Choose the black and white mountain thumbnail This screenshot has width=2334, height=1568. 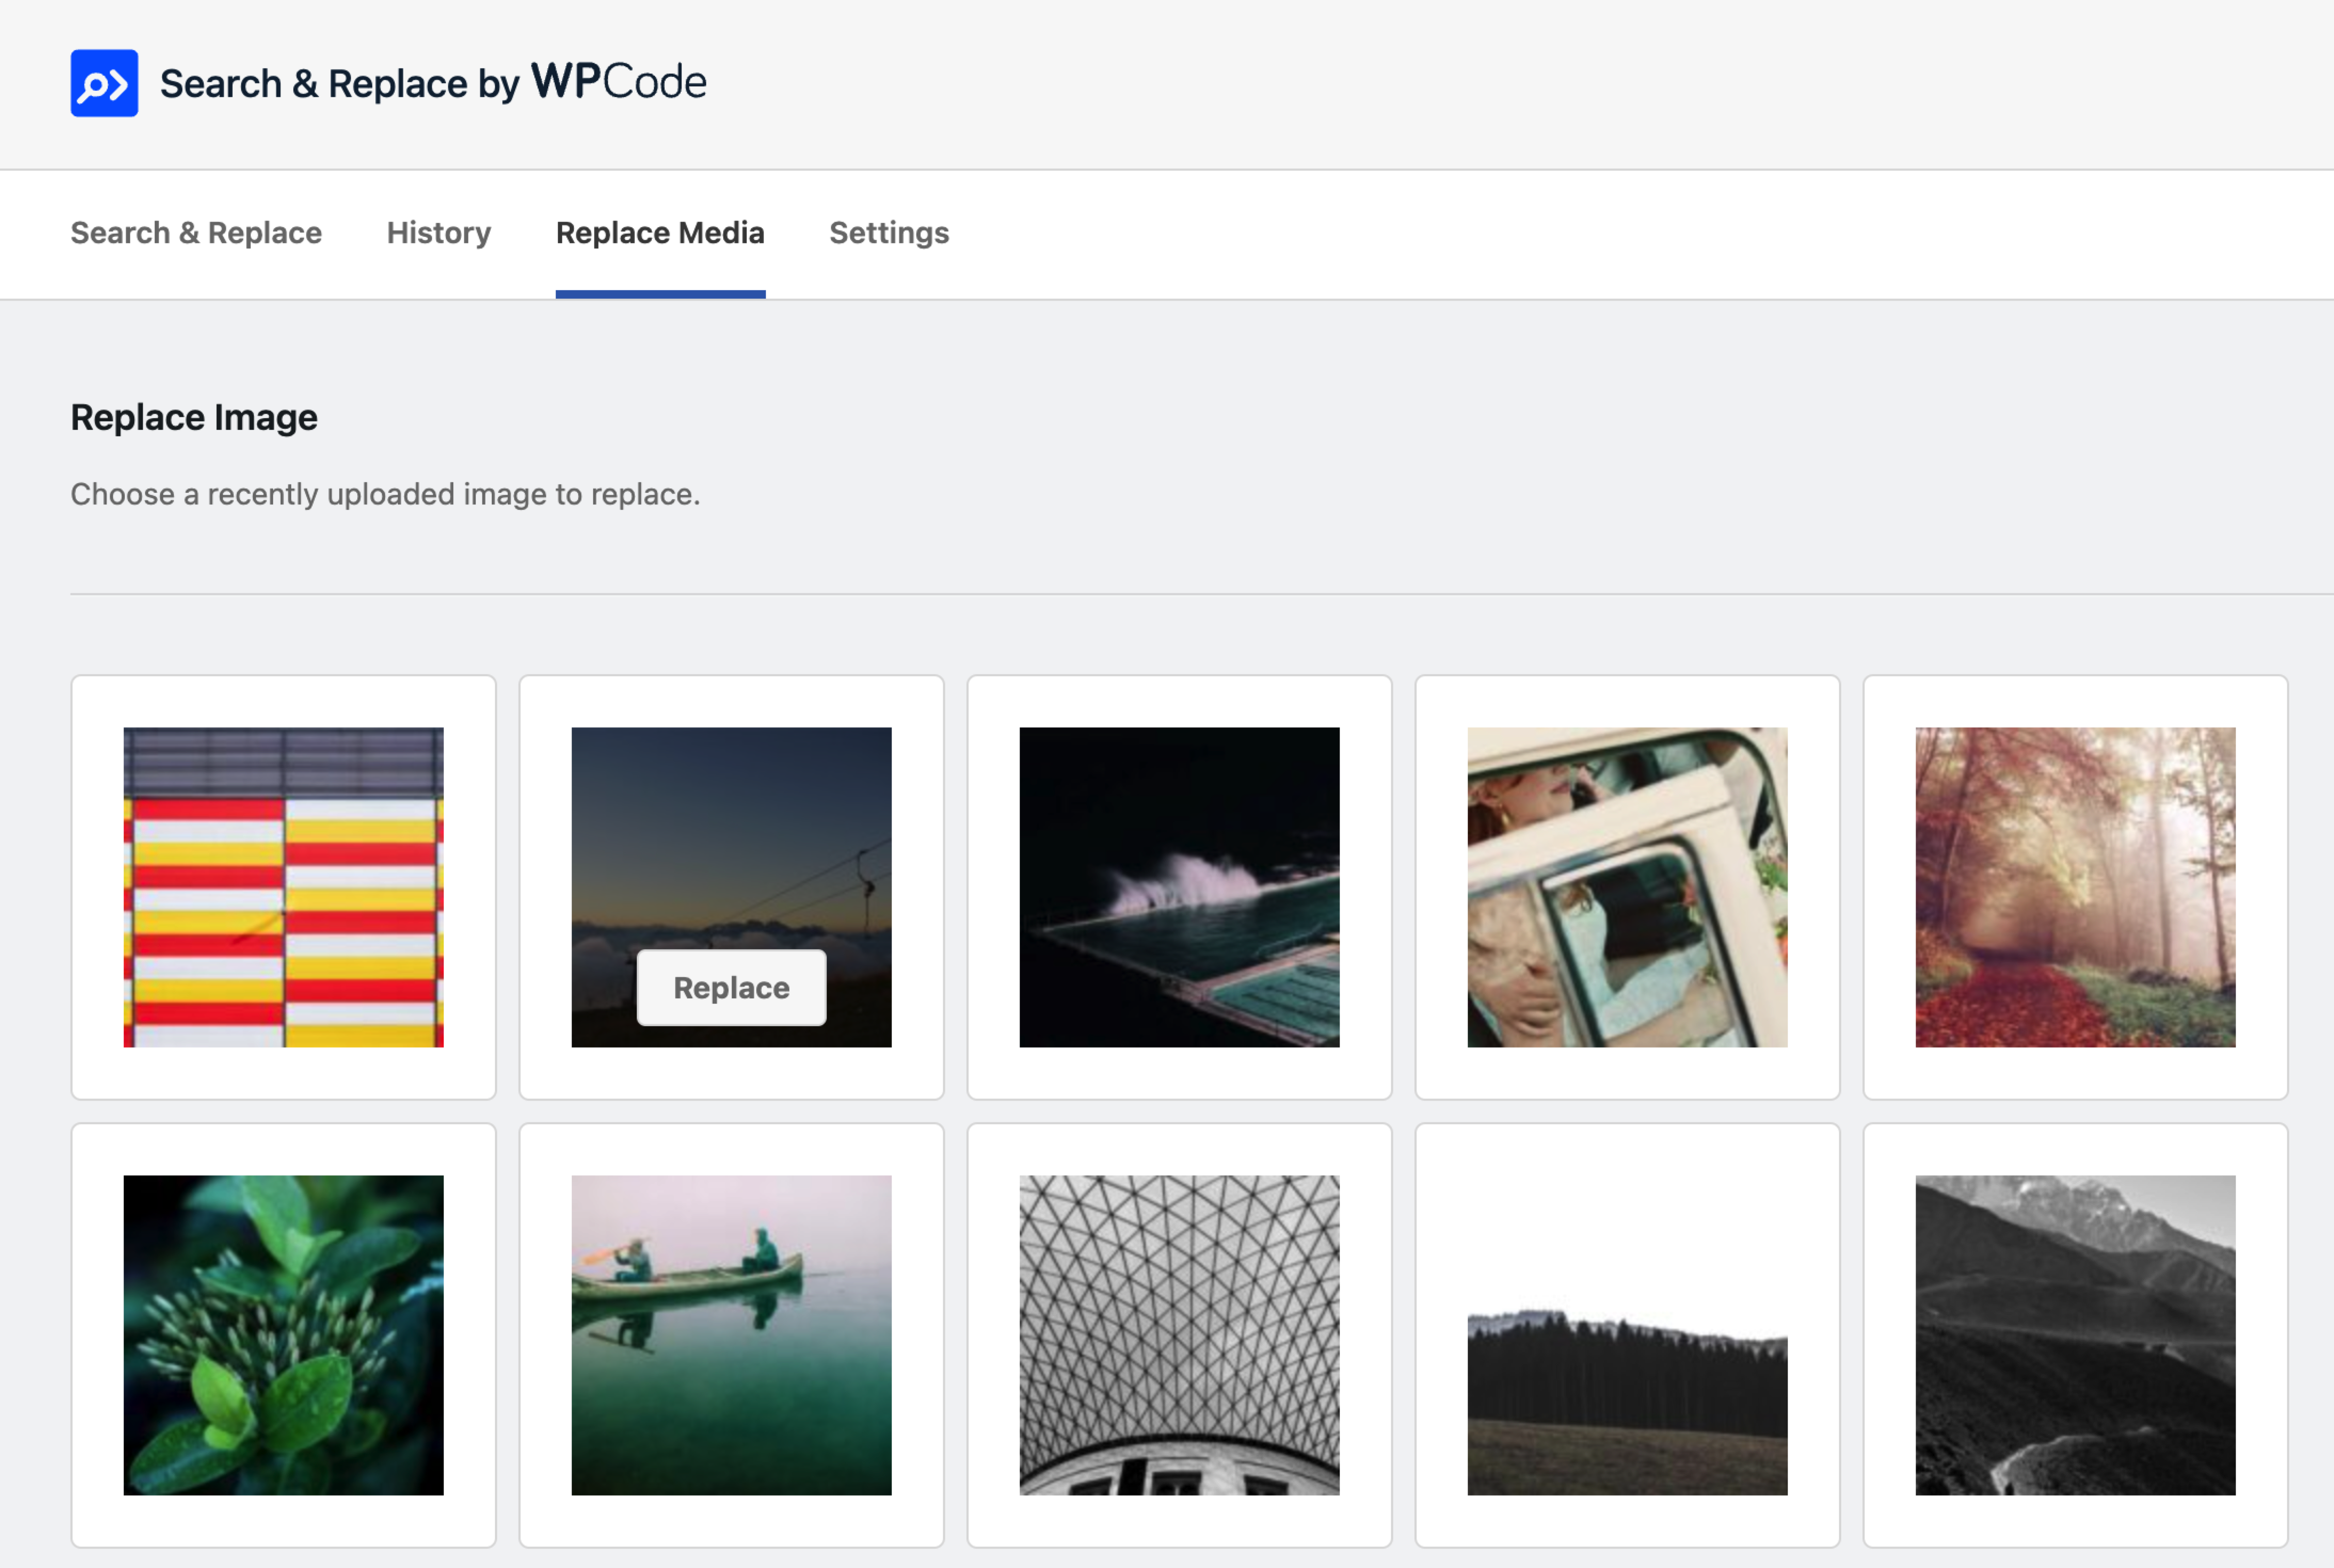2075,1335
